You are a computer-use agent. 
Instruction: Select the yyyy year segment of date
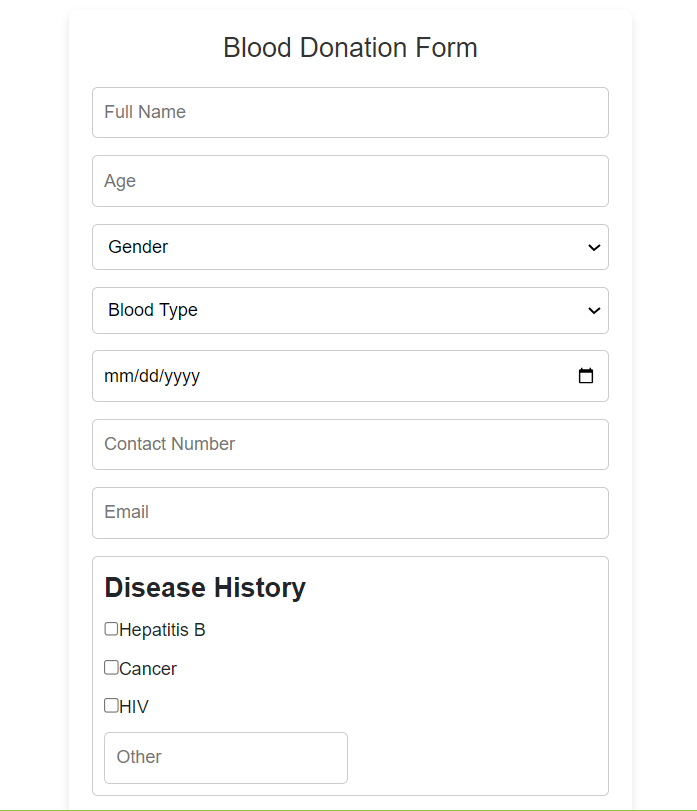click(x=182, y=376)
